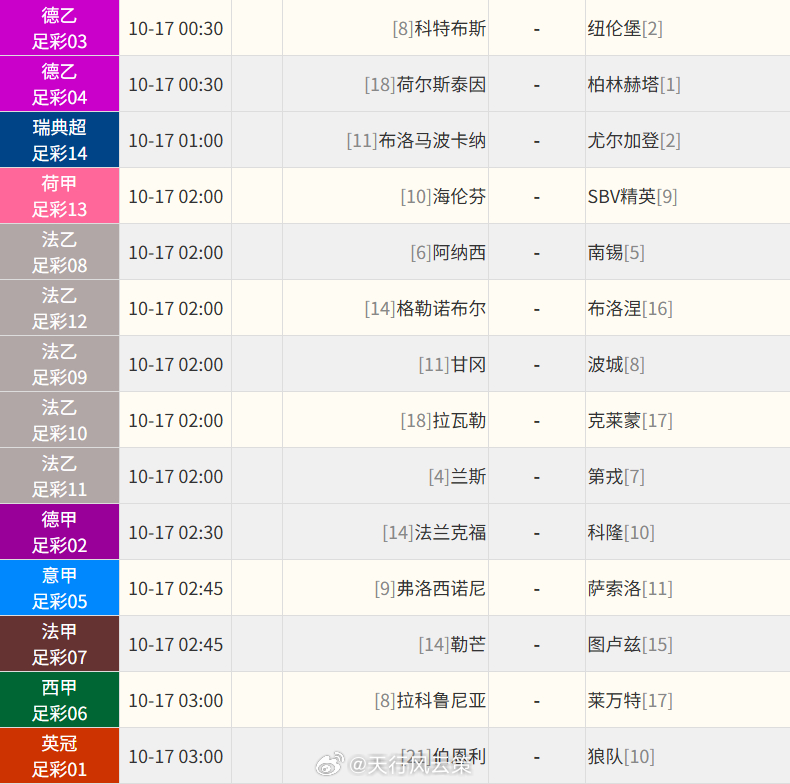Click the 意甲 足彩05 league cell
The width and height of the screenshot is (790, 784).
(59, 587)
